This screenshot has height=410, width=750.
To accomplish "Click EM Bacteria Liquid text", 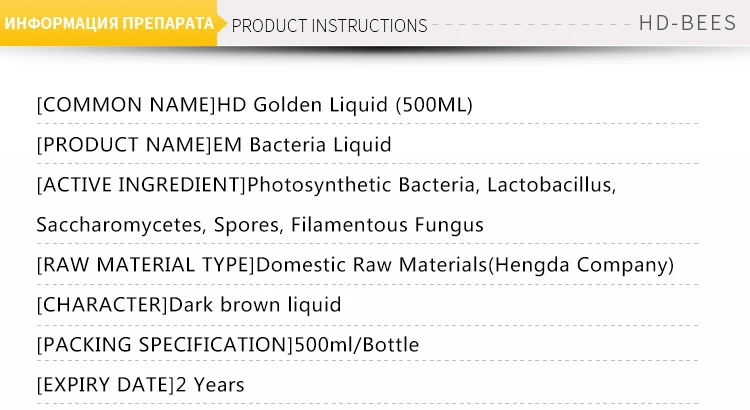I will (x=302, y=145).
